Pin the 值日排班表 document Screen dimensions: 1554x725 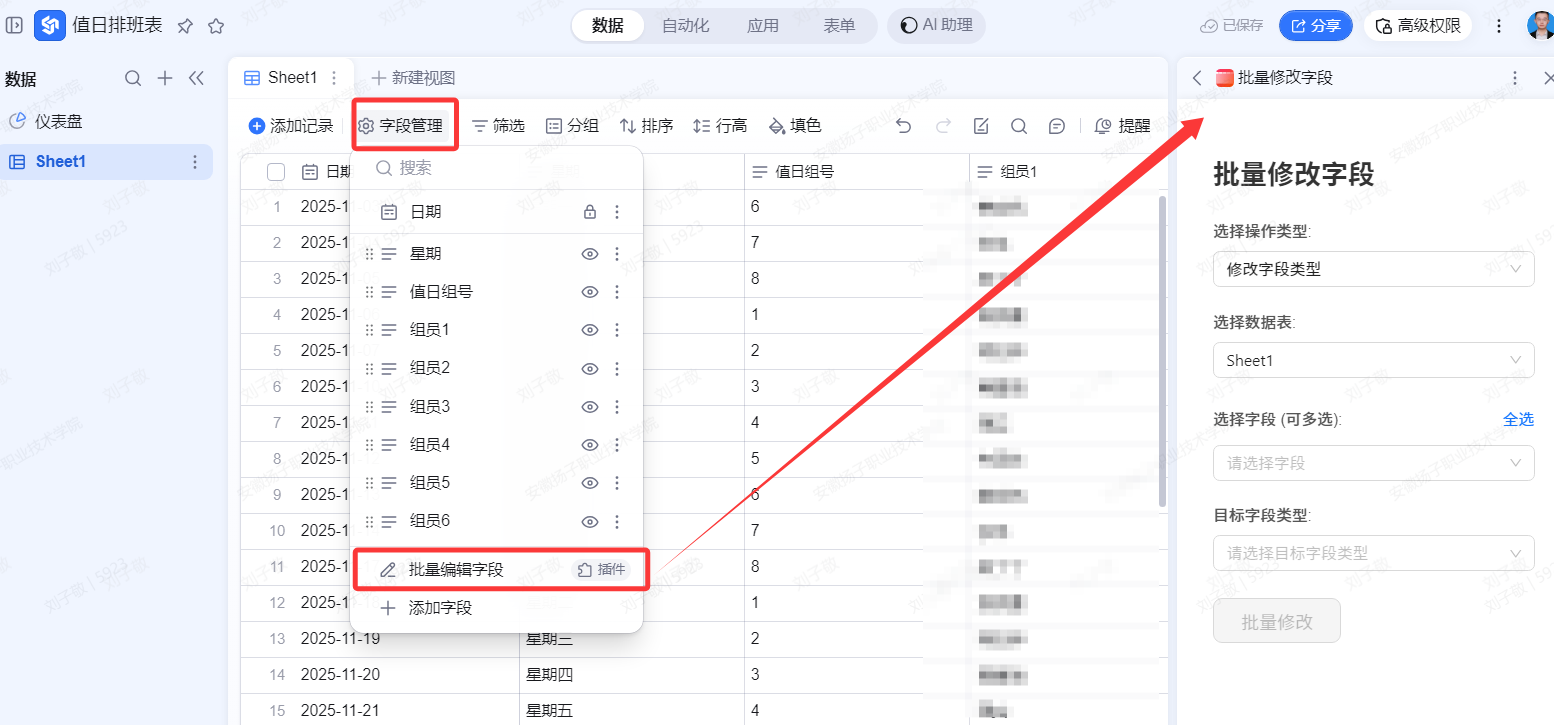[185, 26]
